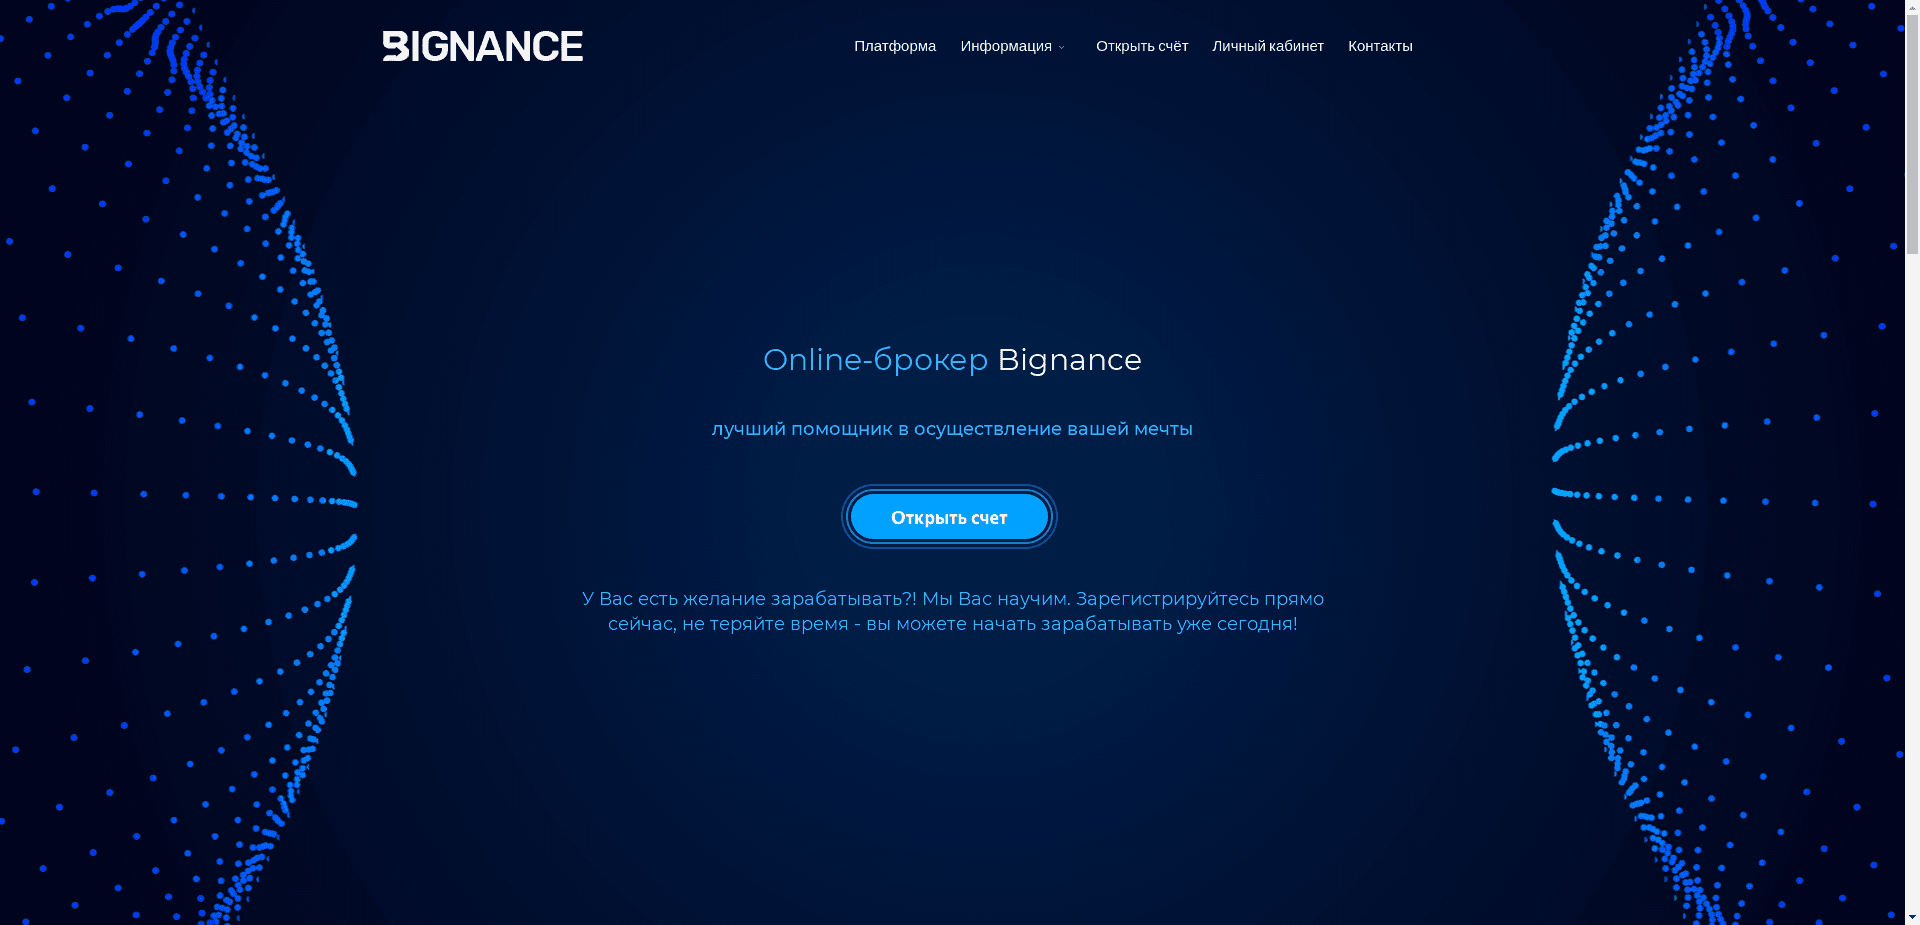The image size is (1920, 925).
Task: Click the stylized B letter in the logo
Action: (398, 45)
